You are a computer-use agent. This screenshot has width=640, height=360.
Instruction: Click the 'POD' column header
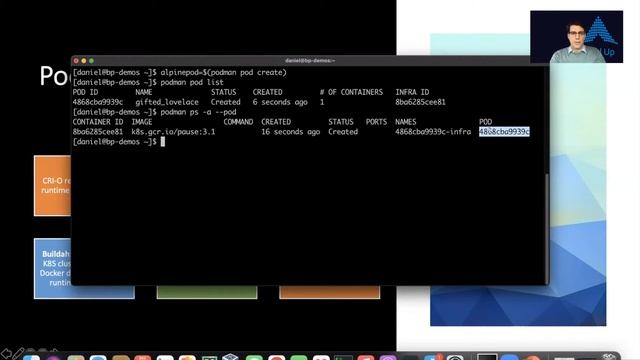(x=485, y=122)
